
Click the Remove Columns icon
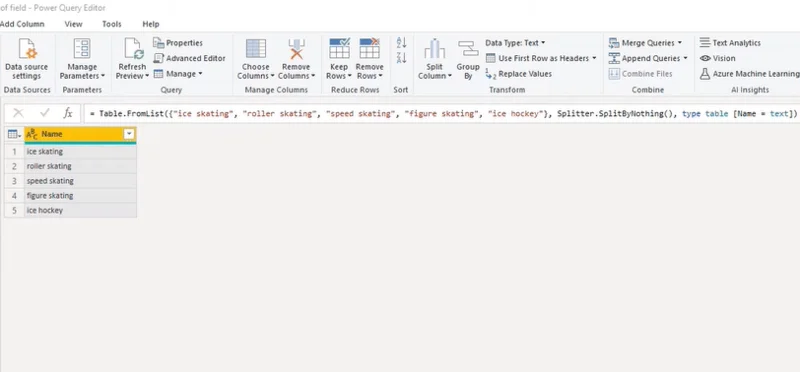pyautogui.click(x=296, y=49)
